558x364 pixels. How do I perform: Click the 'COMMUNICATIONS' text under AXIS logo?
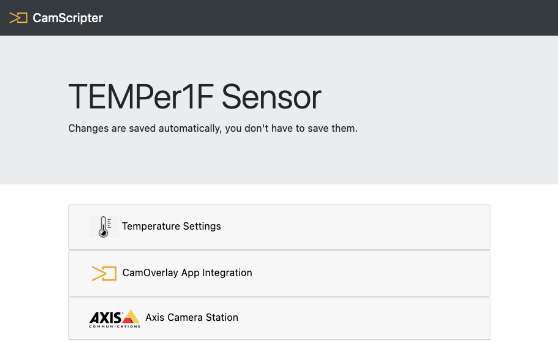click(114, 326)
